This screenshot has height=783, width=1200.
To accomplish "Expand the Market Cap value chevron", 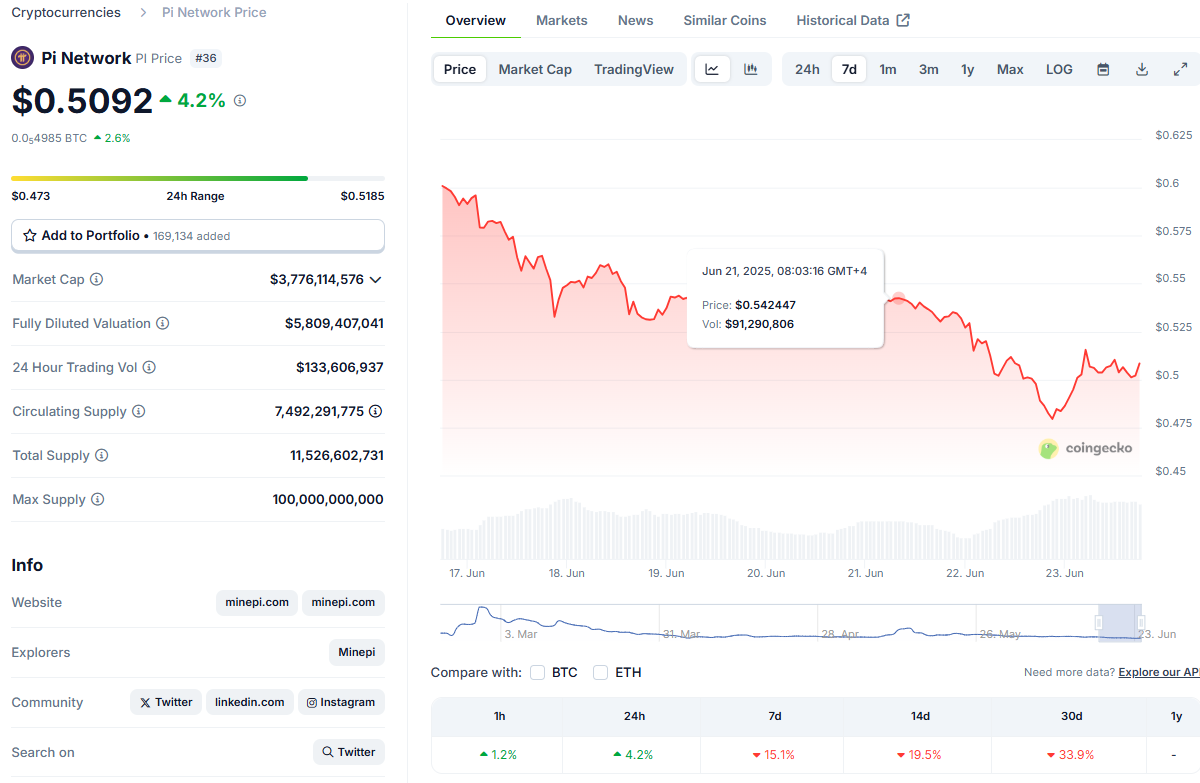I will 376,280.
